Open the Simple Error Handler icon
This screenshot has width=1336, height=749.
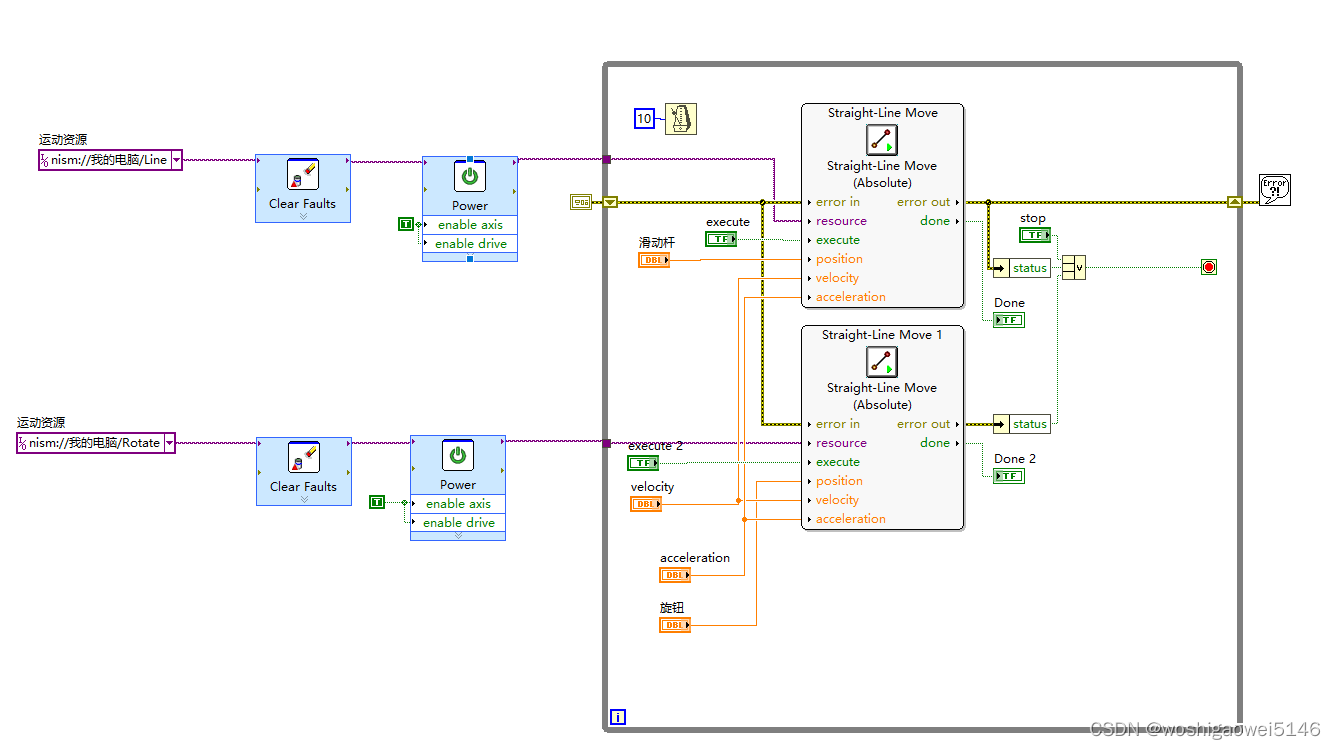[1276, 189]
